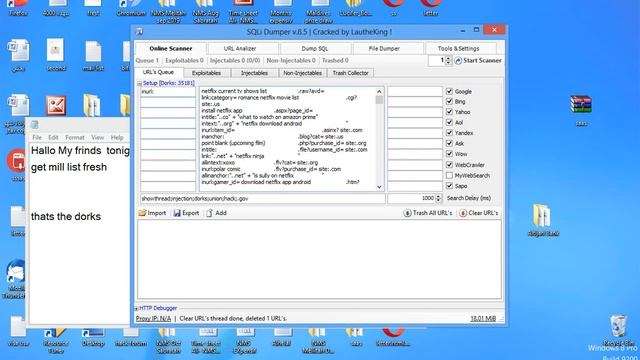Click Trash All URL's

tap(428, 213)
